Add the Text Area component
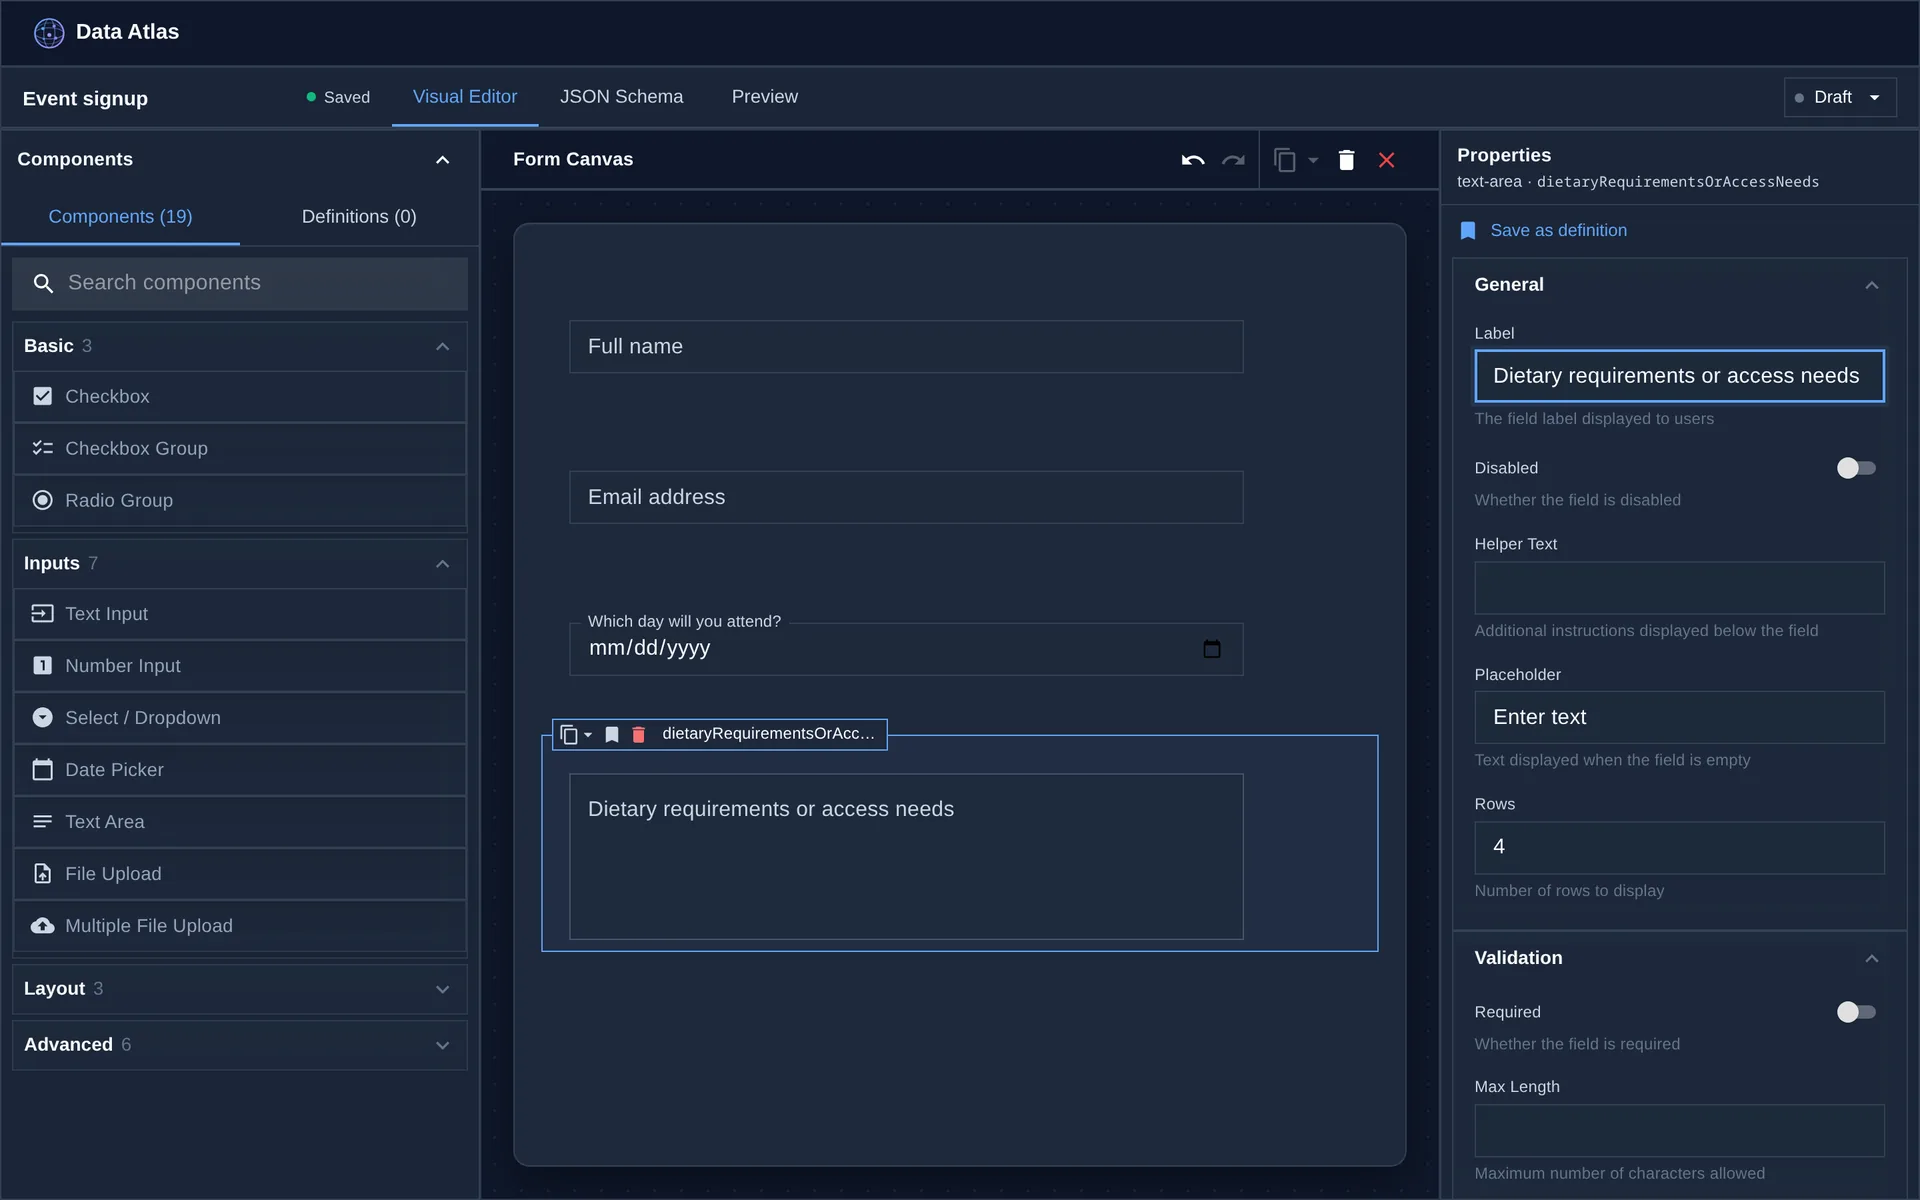 [240, 822]
